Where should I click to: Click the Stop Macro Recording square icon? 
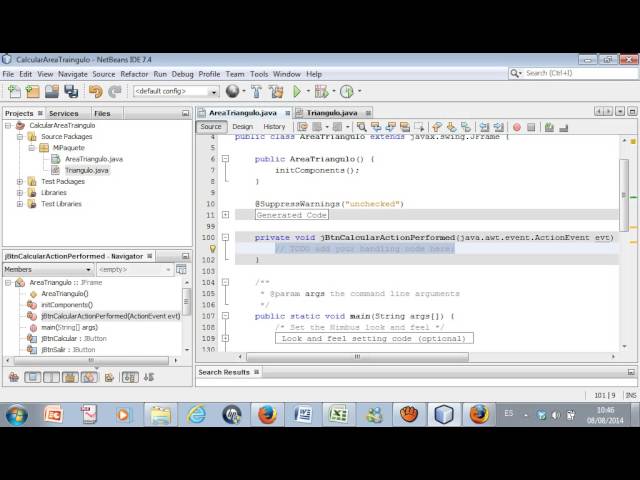point(531,127)
